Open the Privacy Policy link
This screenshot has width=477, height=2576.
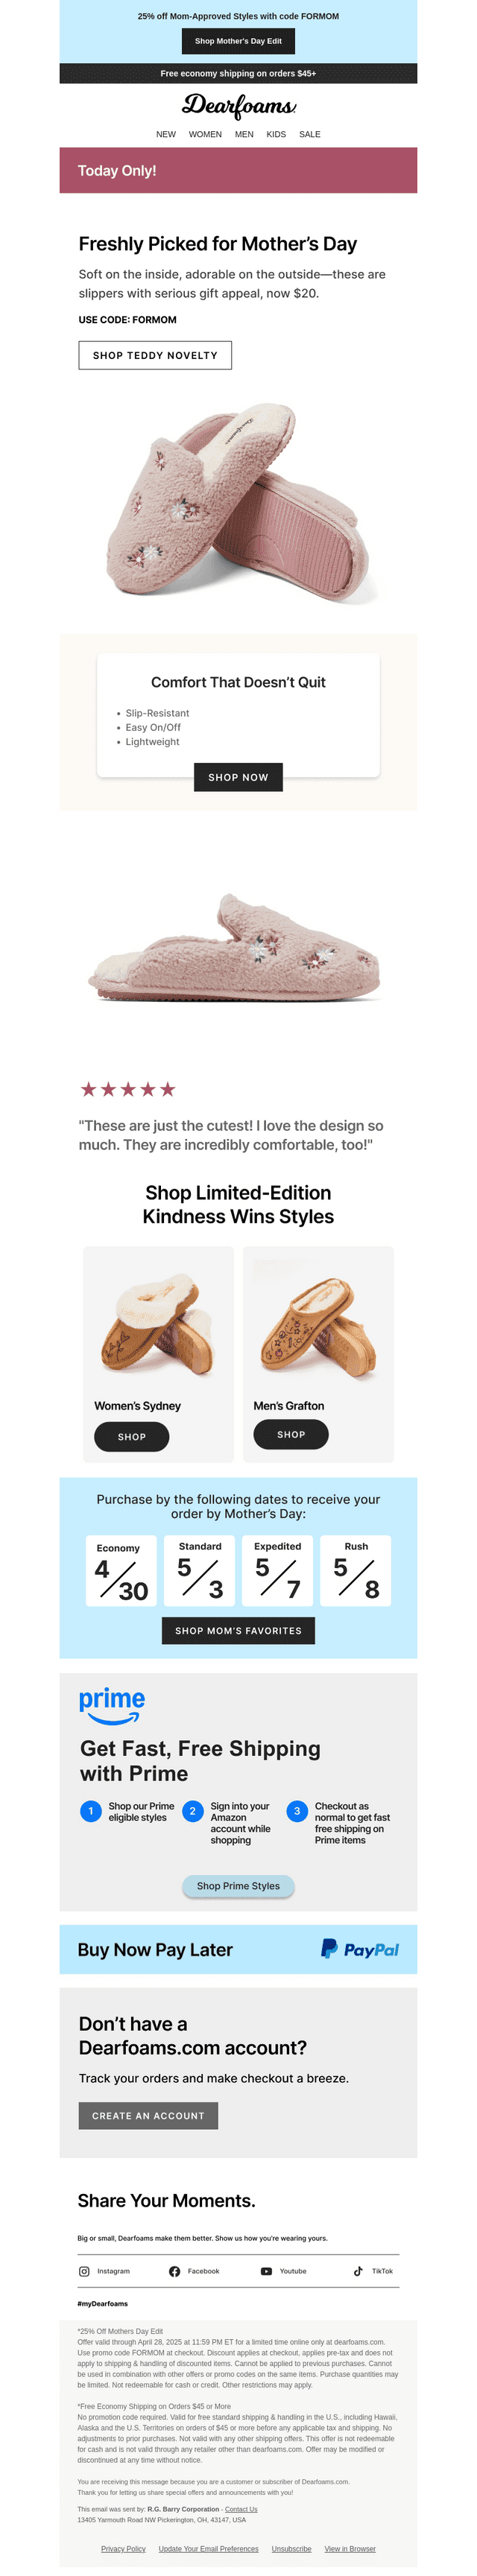[123, 2548]
